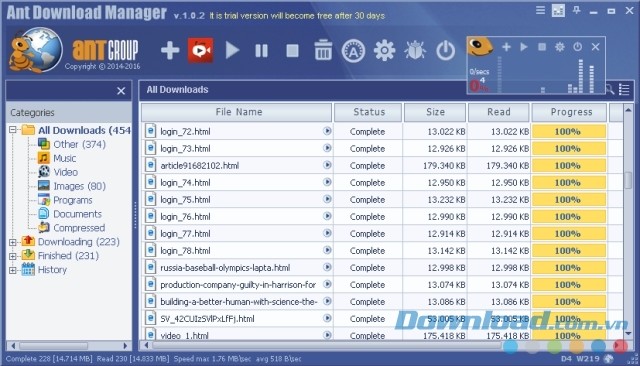Click the ant mascot in the mini widget
The height and width of the screenshot is (366, 640).
[x=480, y=46]
